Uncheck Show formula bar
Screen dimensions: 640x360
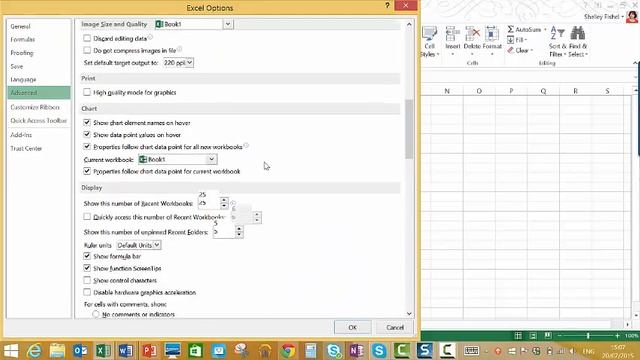point(87,256)
